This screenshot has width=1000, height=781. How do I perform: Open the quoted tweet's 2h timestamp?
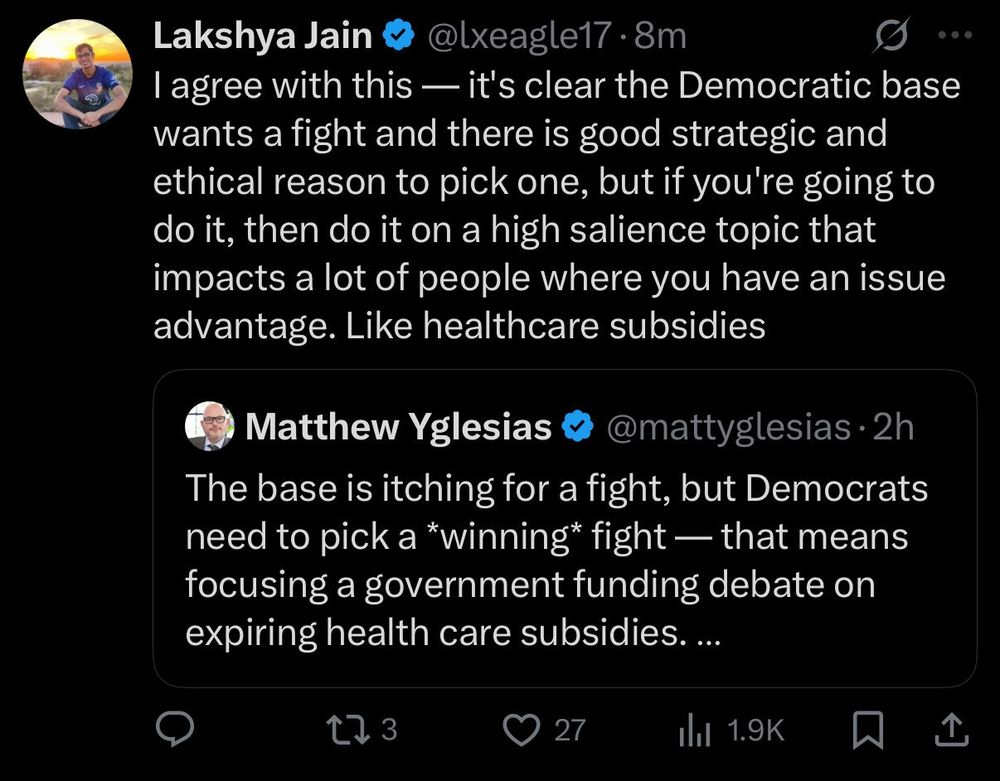tap(893, 427)
